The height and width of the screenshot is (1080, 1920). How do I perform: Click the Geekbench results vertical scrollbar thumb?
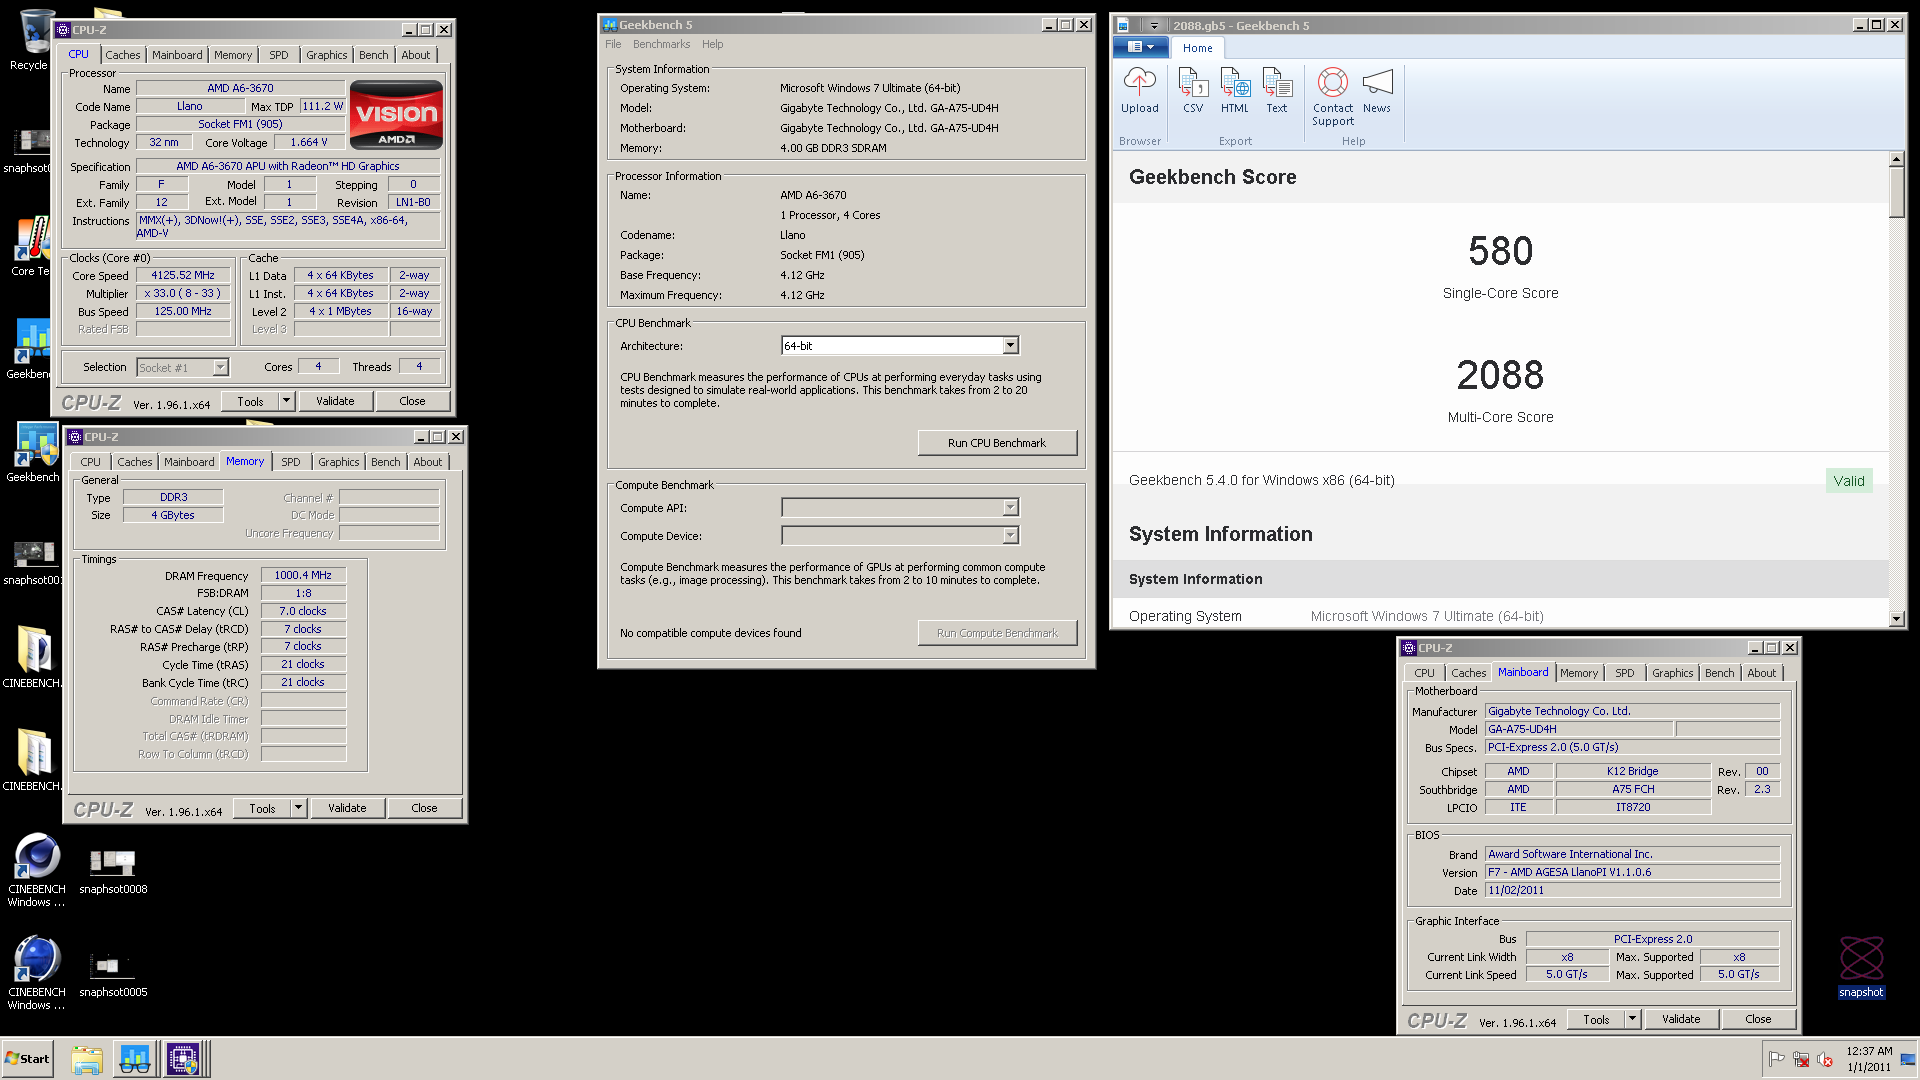(1897, 192)
